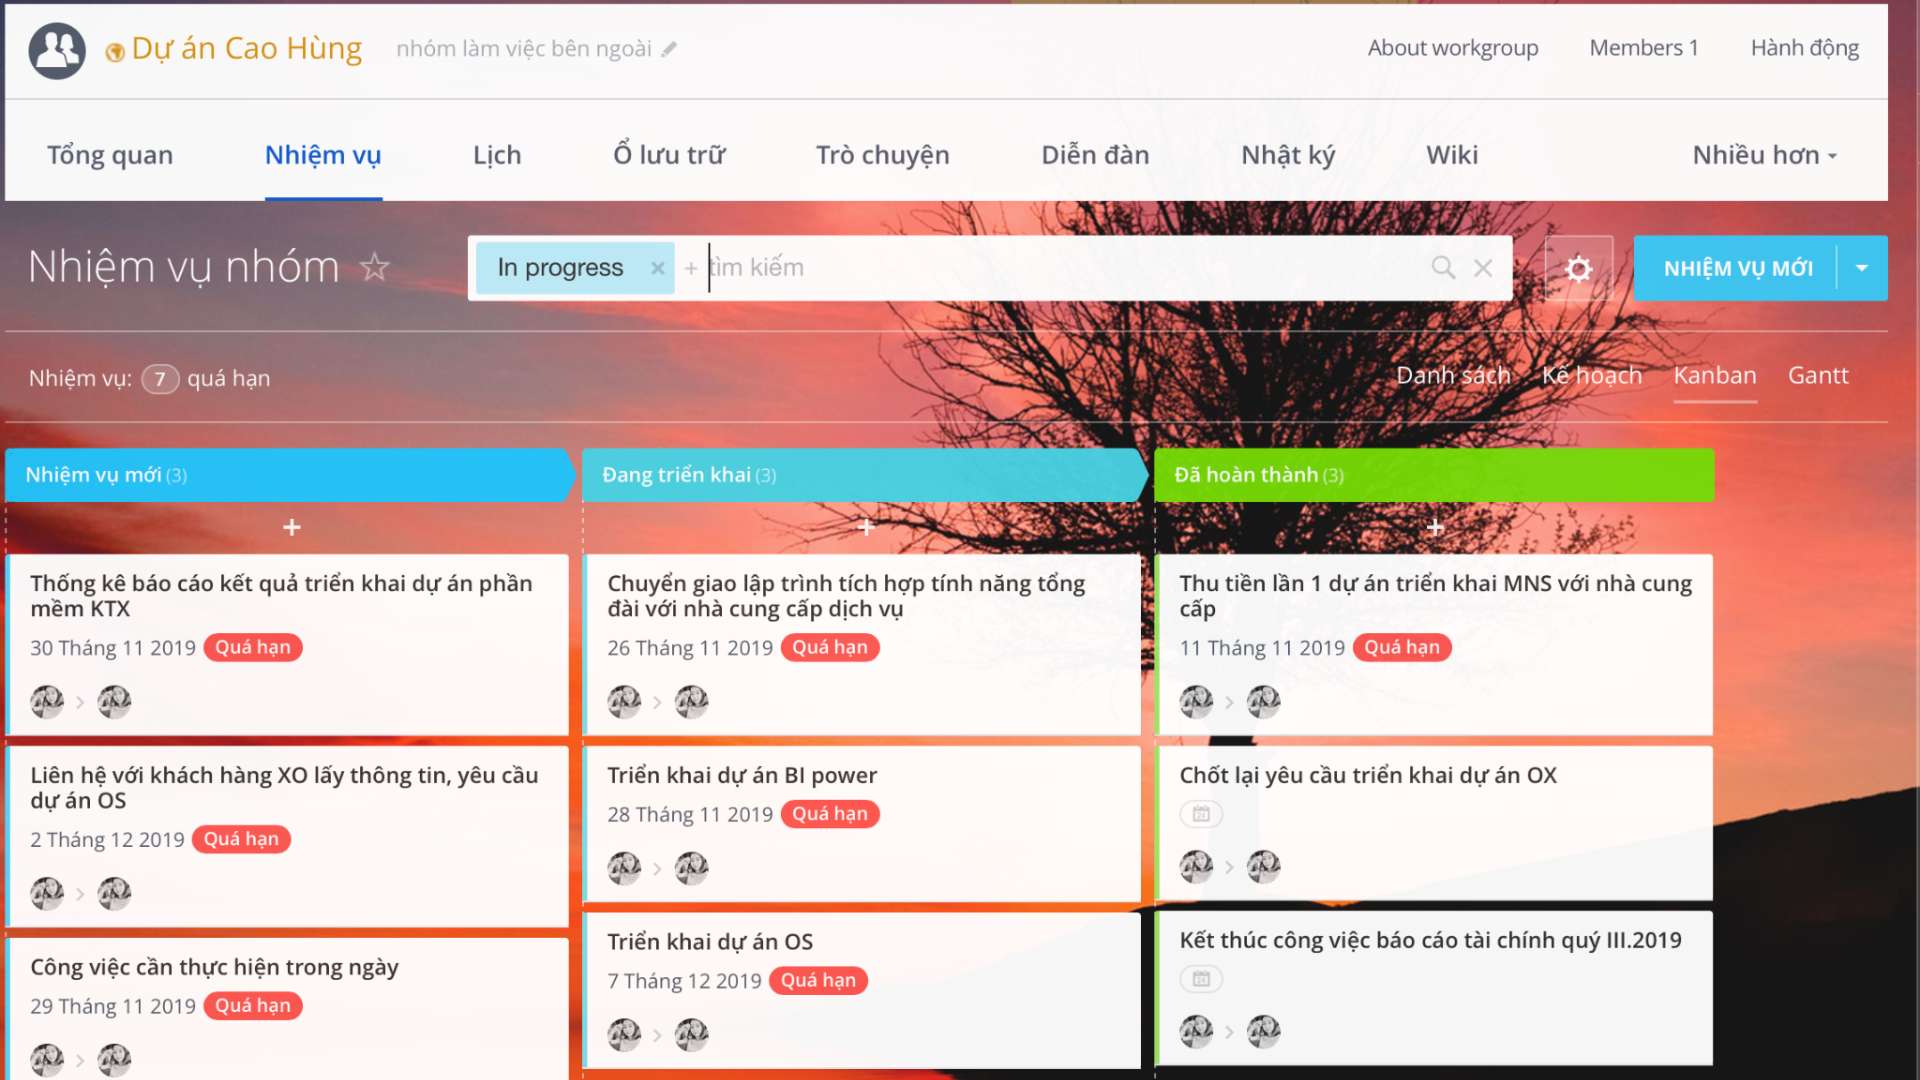The width and height of the screenshot is (1920, 1080).
Task: Add a card in Đã hoàn thành column
Action: 1435,527
